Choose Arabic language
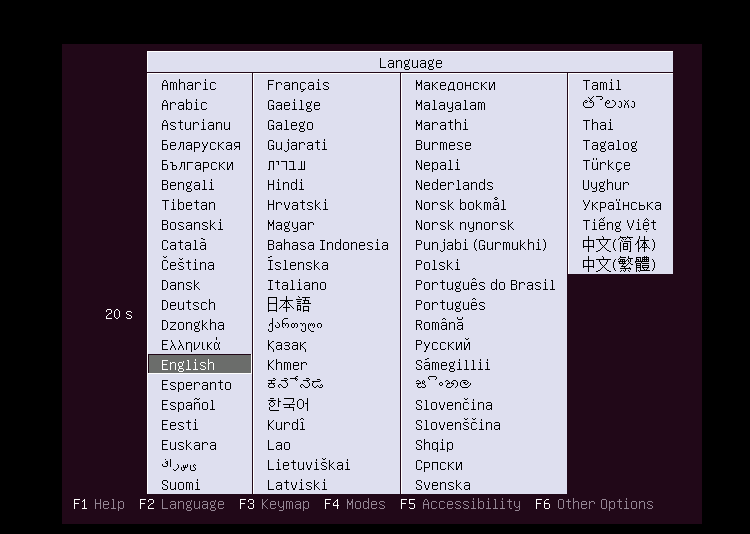 (184, 105)
